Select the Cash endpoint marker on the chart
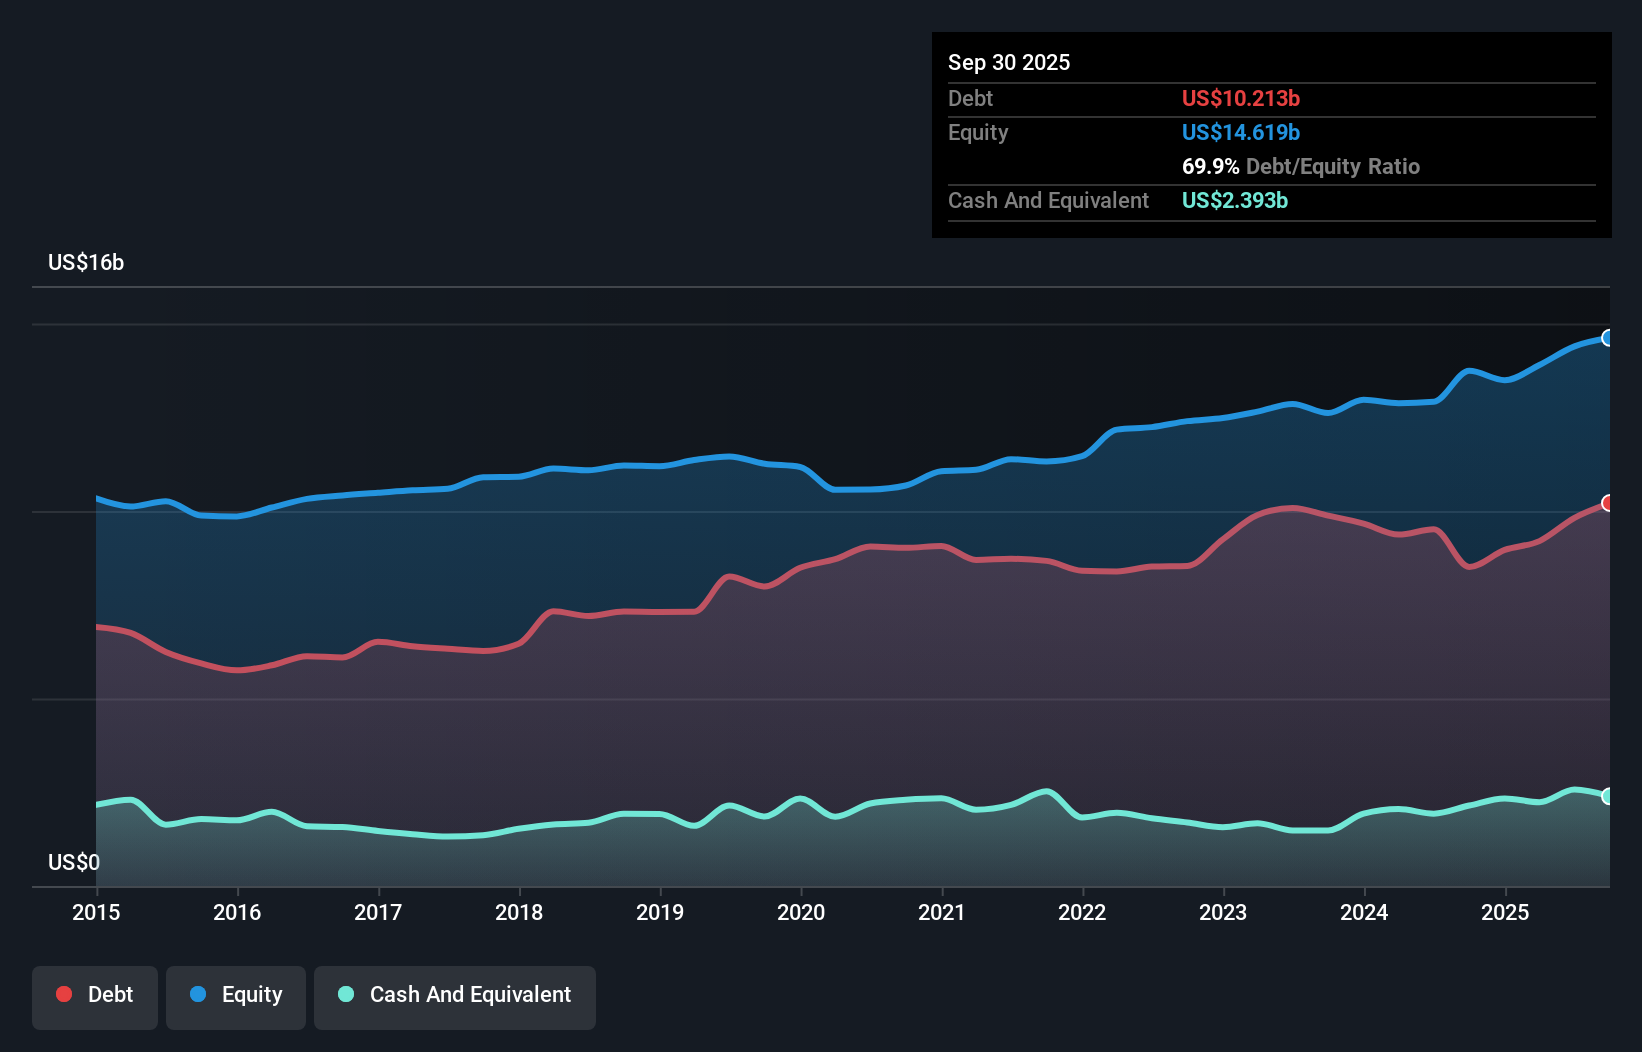Viewport: 1642px width, 1052px height. (1608, 795)
